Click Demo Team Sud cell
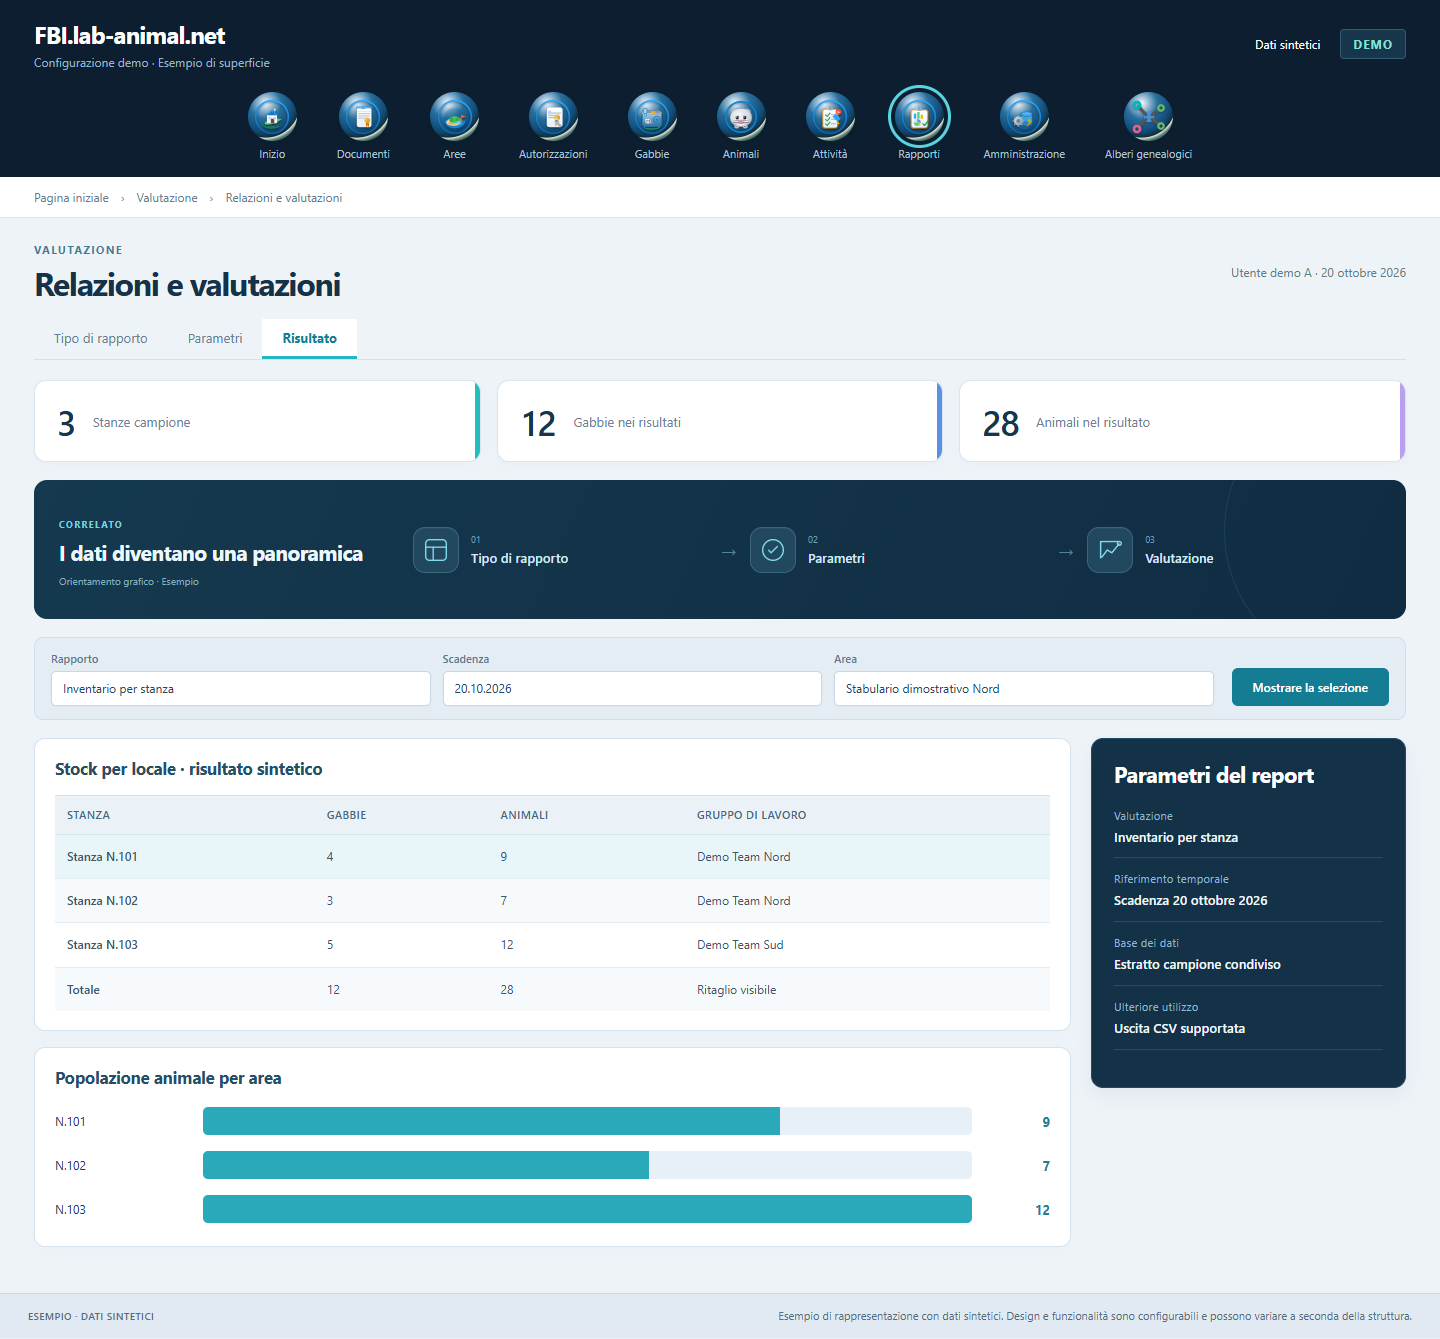Viewport: 1440px width, 1339px height. click(740, 945)
